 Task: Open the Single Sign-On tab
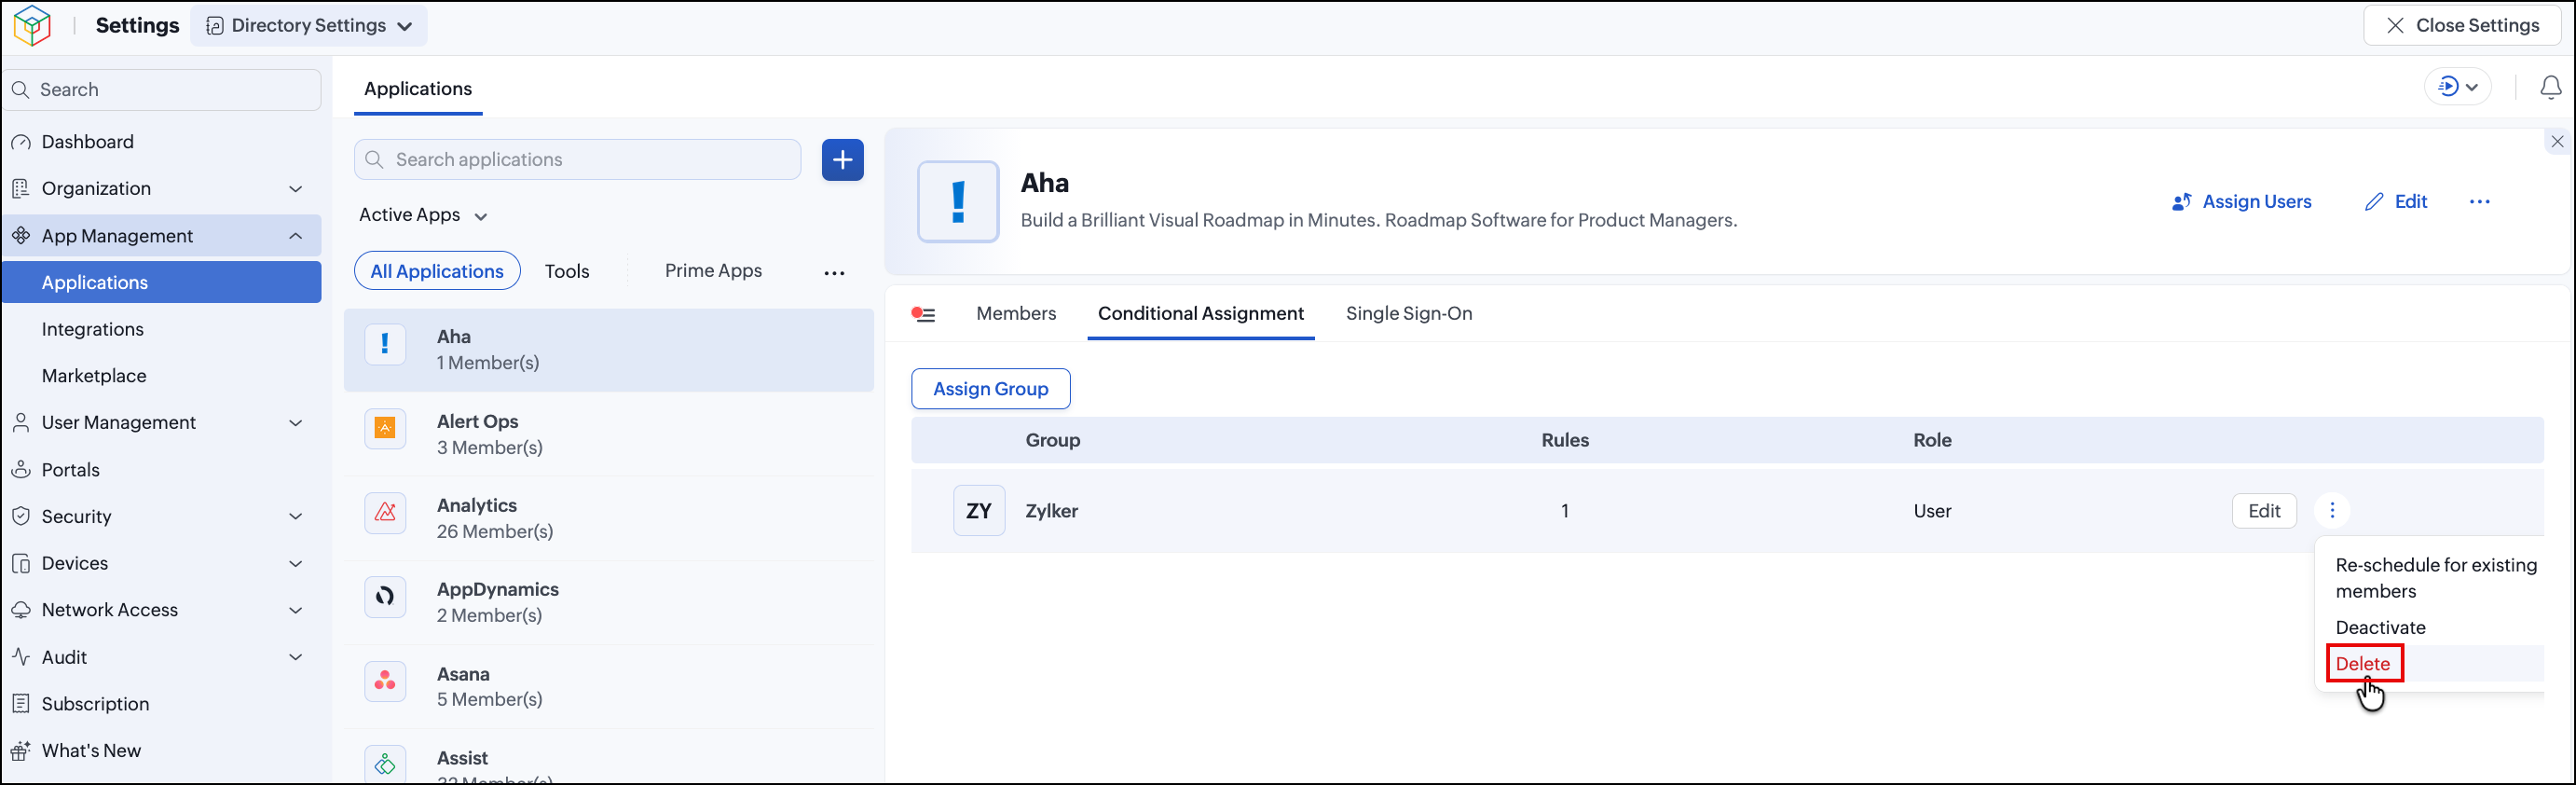click(1408, 314)
